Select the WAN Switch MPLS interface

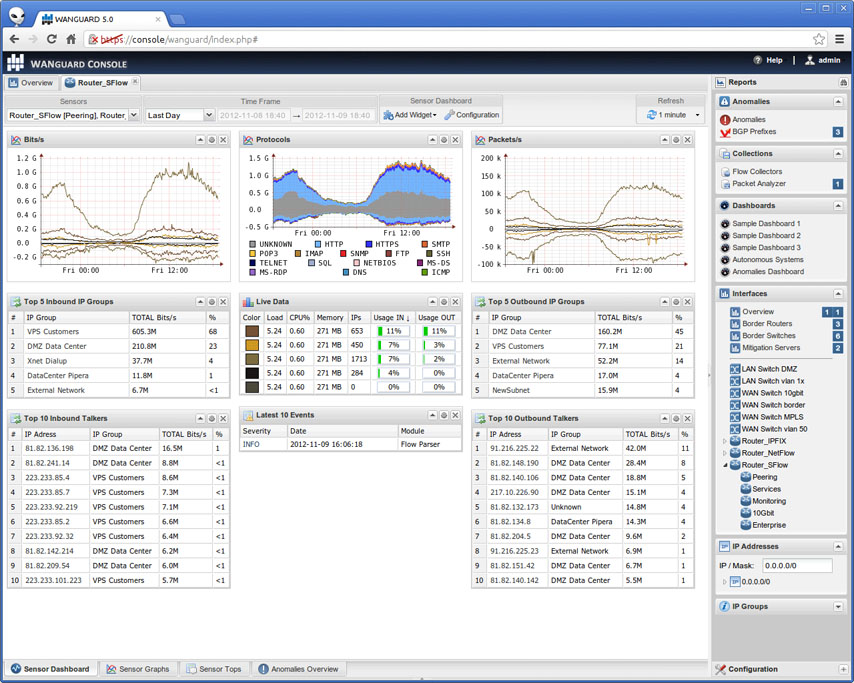tap(772, 417)
